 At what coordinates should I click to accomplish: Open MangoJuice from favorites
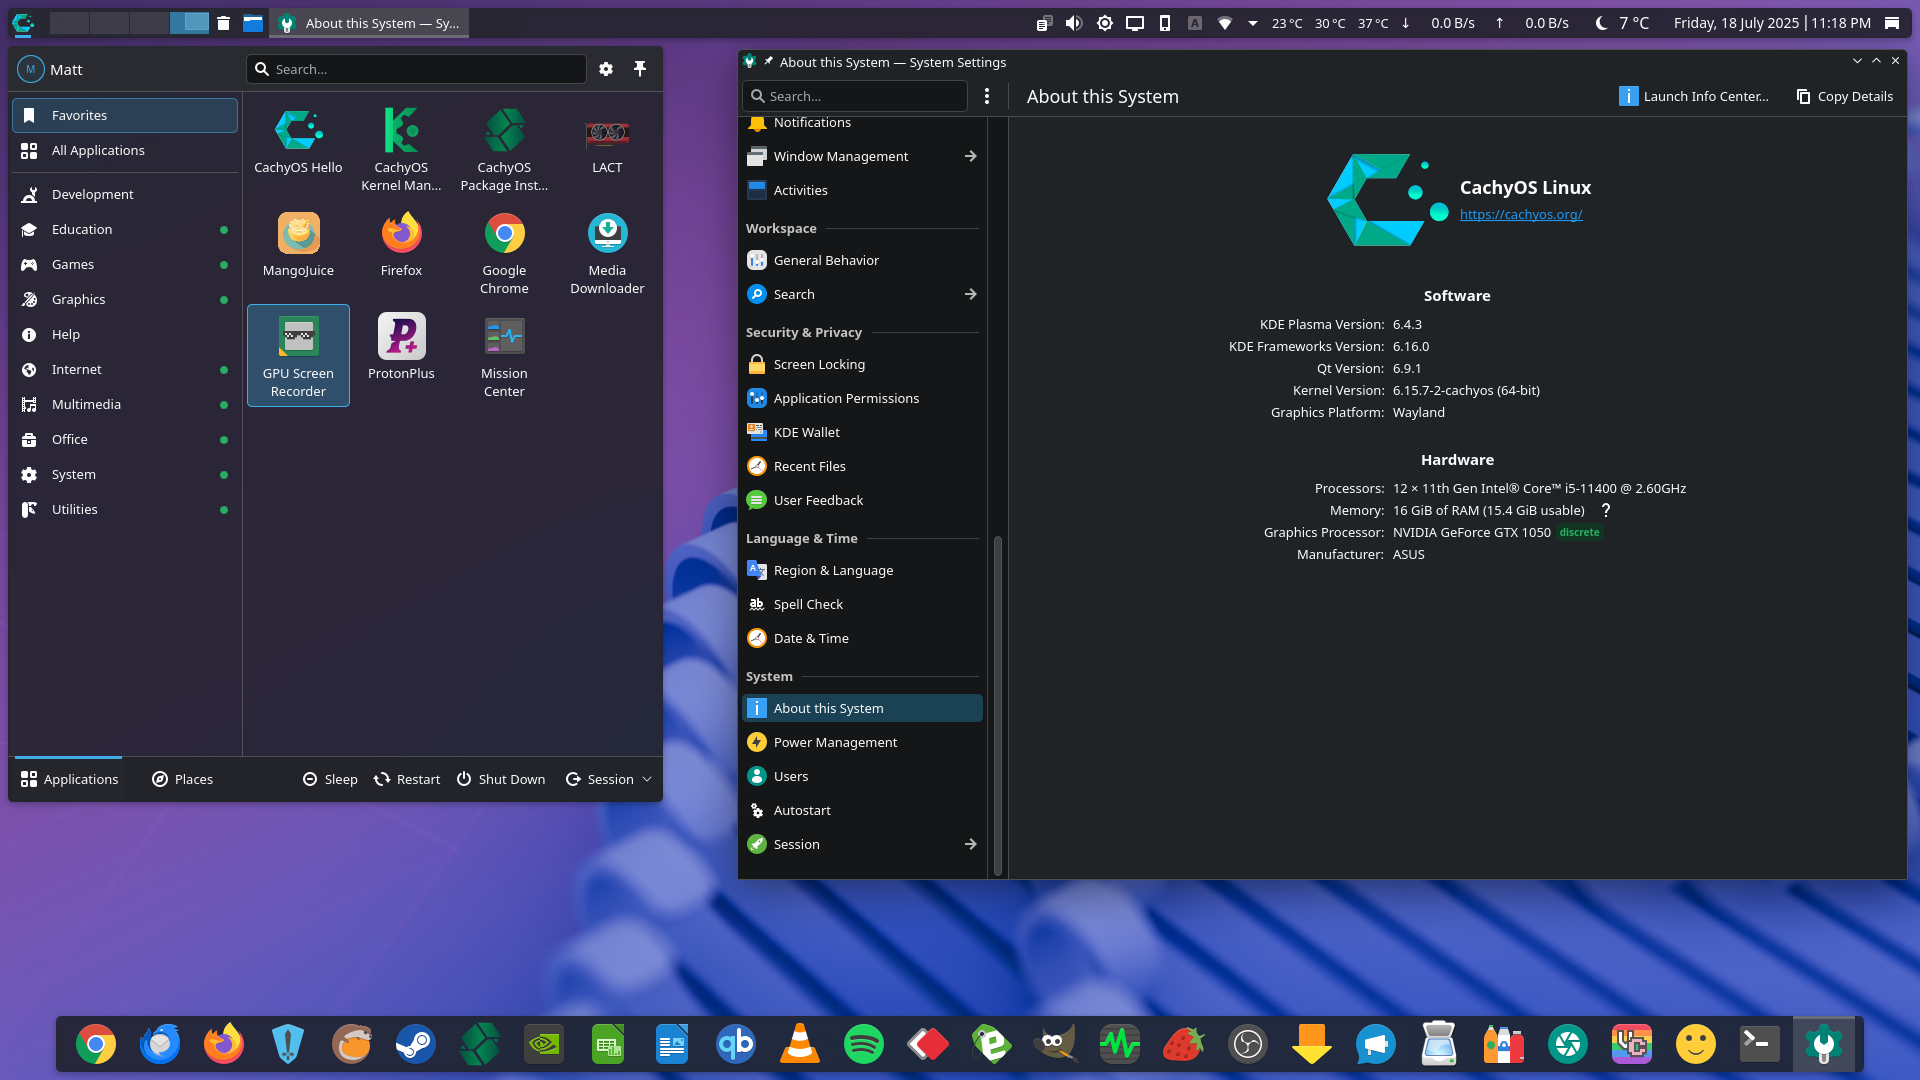(298, 235)
